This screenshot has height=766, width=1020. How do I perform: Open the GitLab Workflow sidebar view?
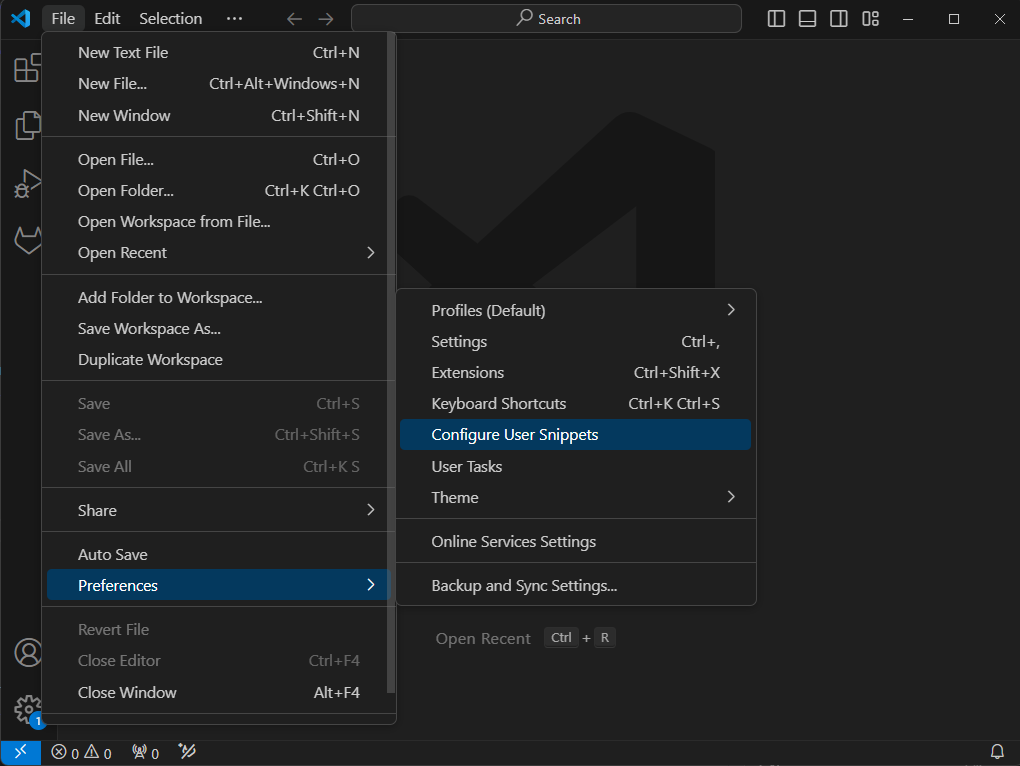pos(27,240)
